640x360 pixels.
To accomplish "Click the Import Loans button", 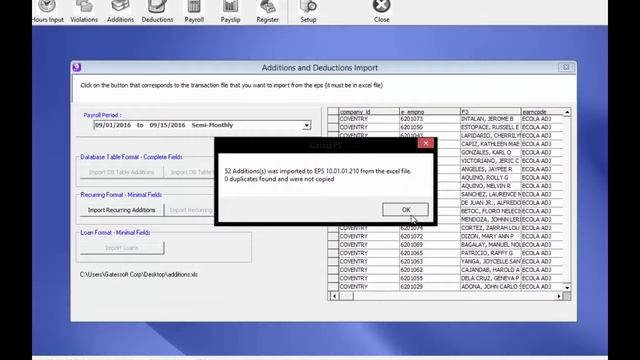I will [122, 248].
